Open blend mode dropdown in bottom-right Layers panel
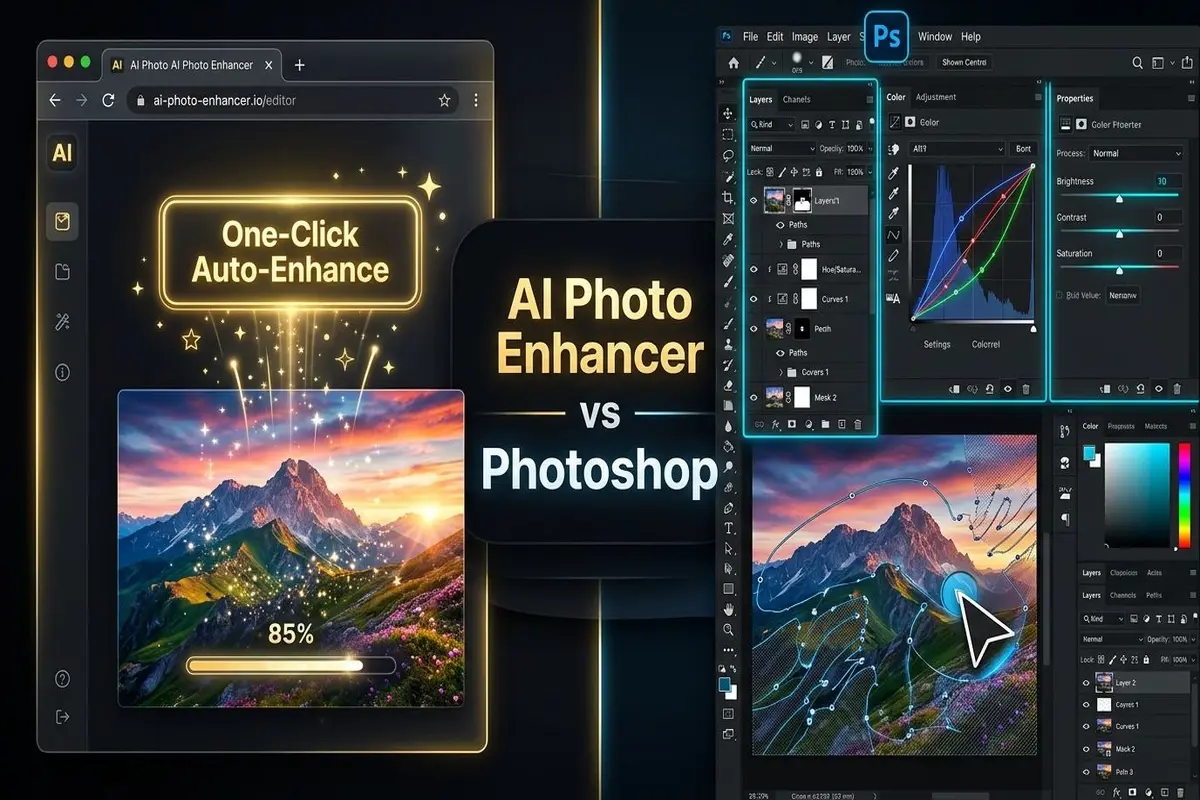Viewport: 1200px width, 800px height. point(1110,639)
